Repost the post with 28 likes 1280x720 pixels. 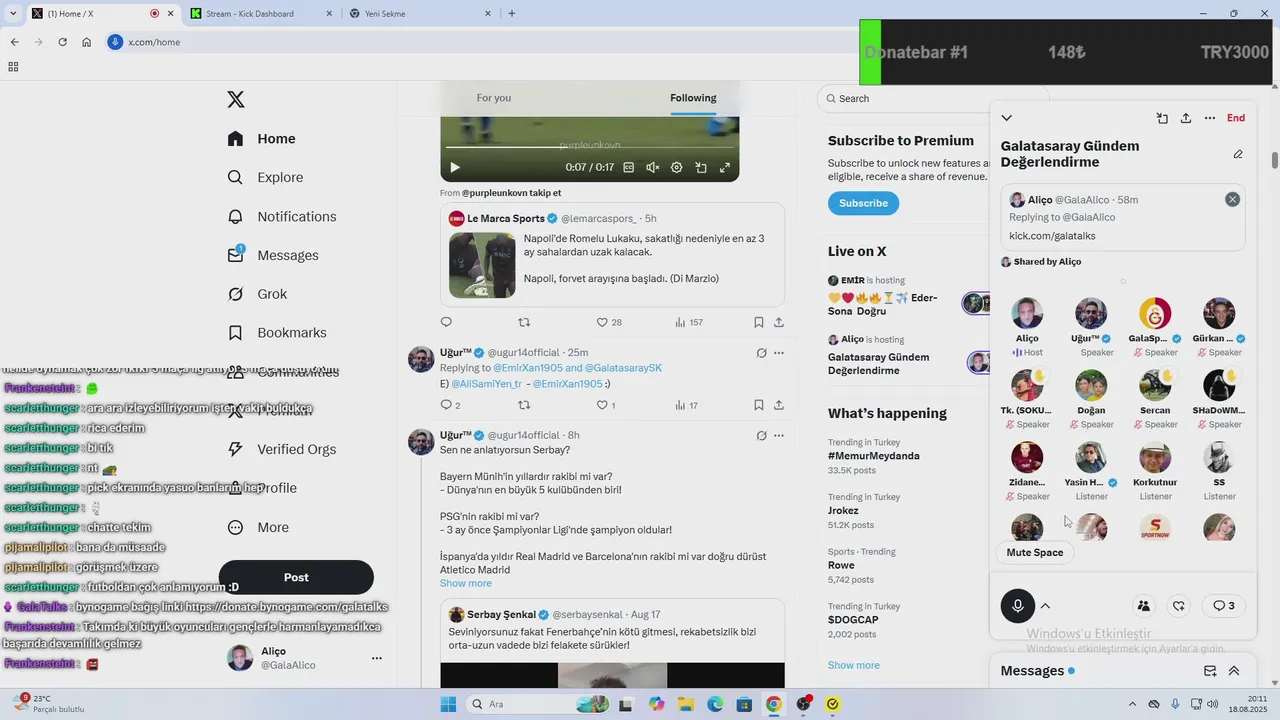pos(524,322)
